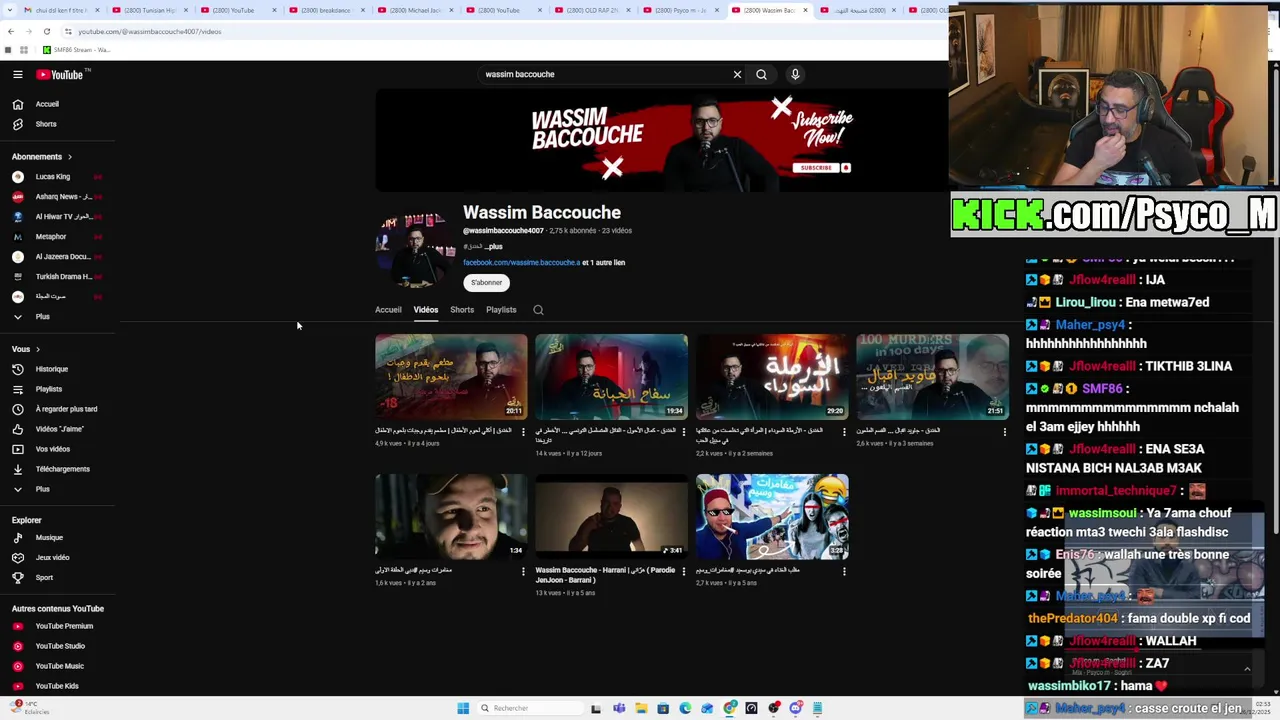Screen dimensions: 1280x720
Task: Click the YouTube logo
Action: click(60, 74)
